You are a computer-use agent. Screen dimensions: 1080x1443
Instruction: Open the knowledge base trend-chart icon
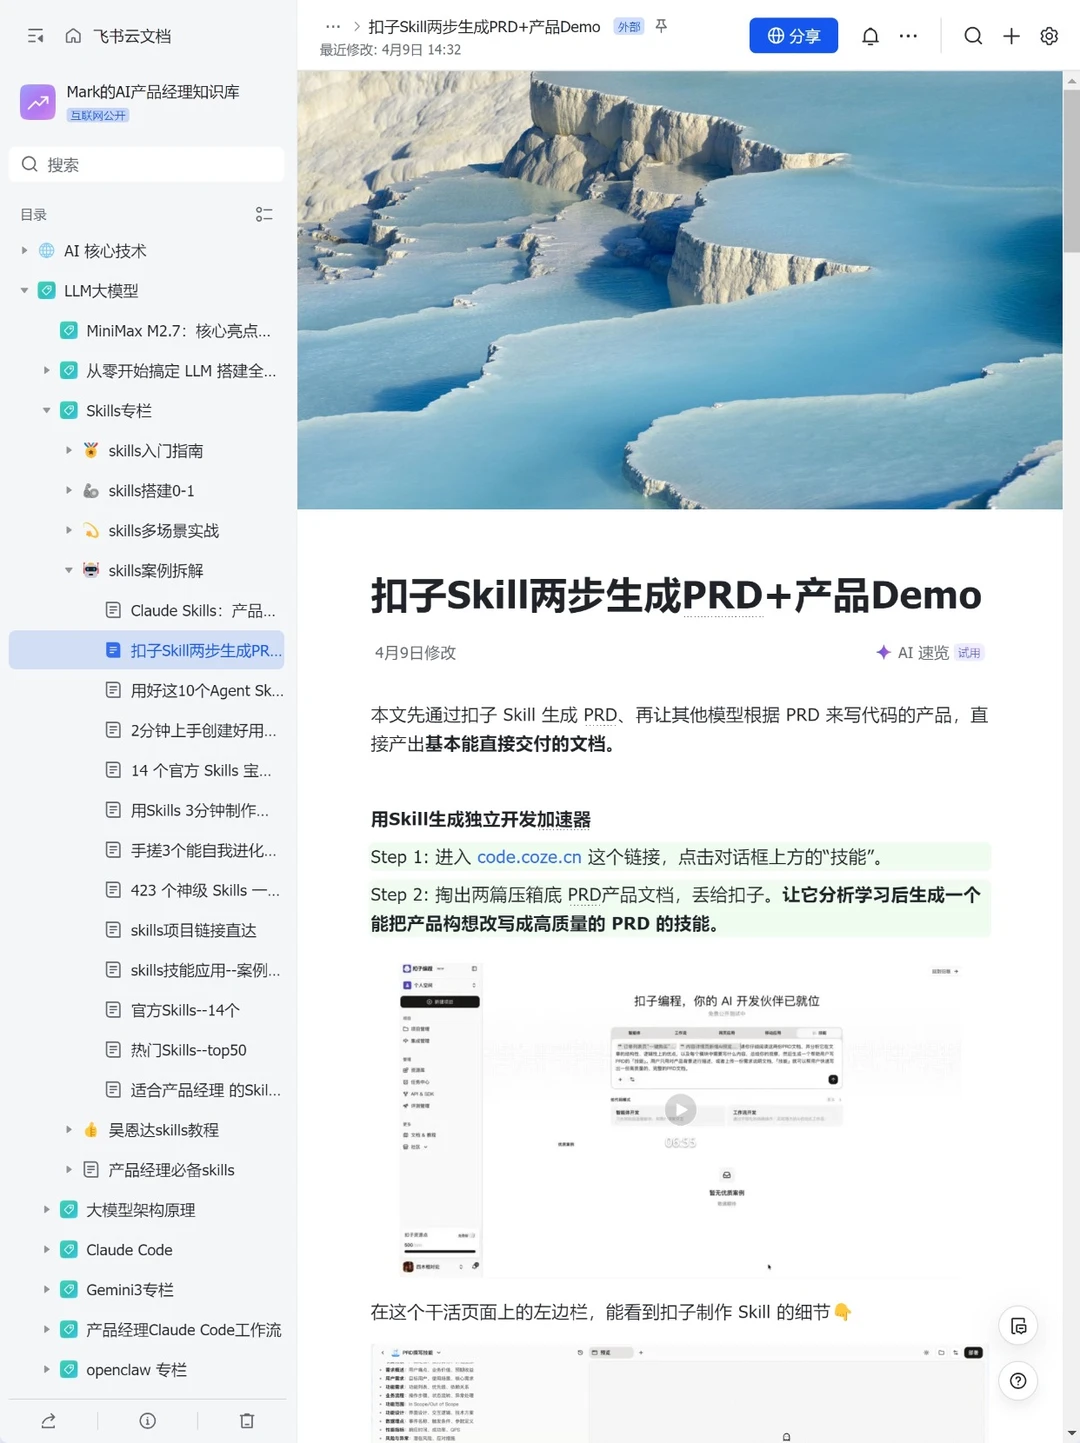click(38, 102)
